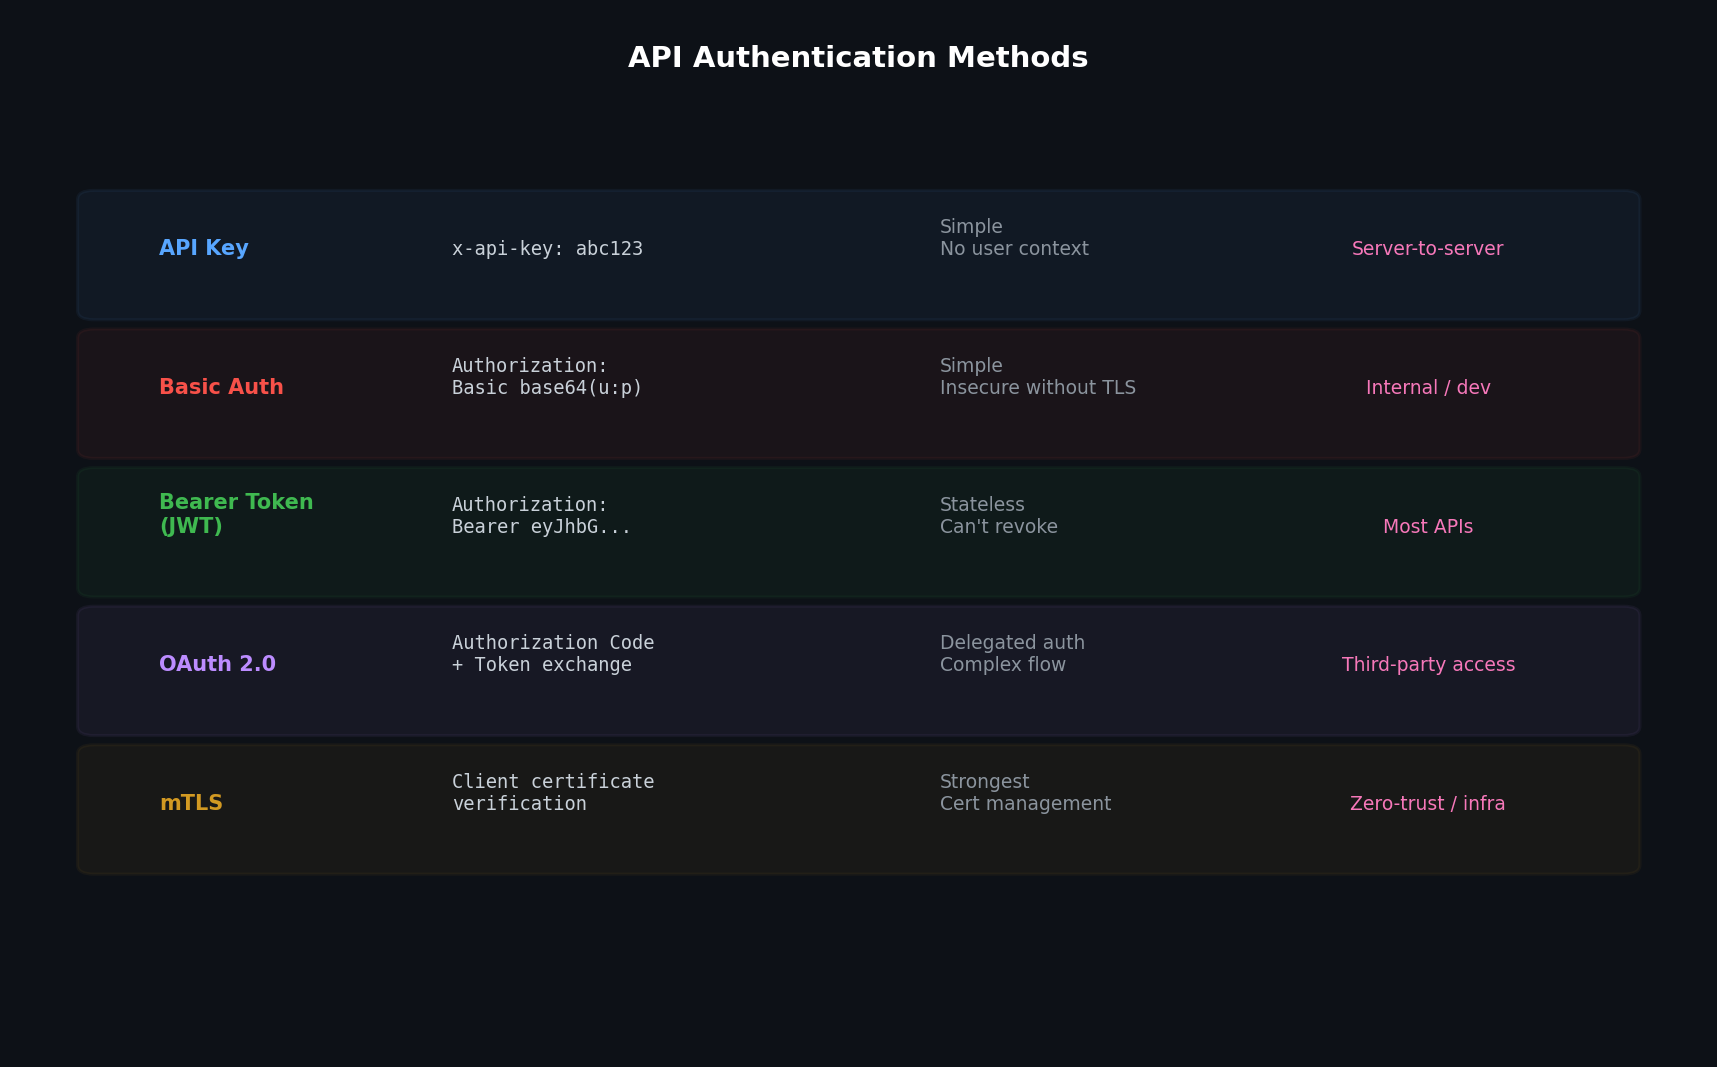Image resolution: width=1717 pixels, height=1067 pixels.
Task: Click 'No user context' in the API Key row
Action: tap(1014, 249)
